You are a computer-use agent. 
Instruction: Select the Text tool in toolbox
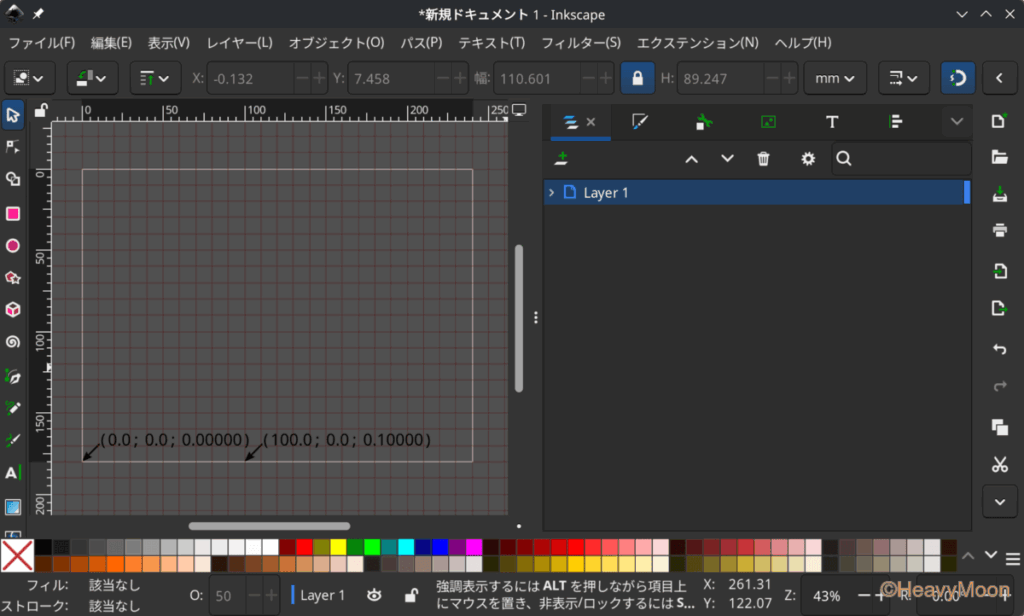pos(13,472)
